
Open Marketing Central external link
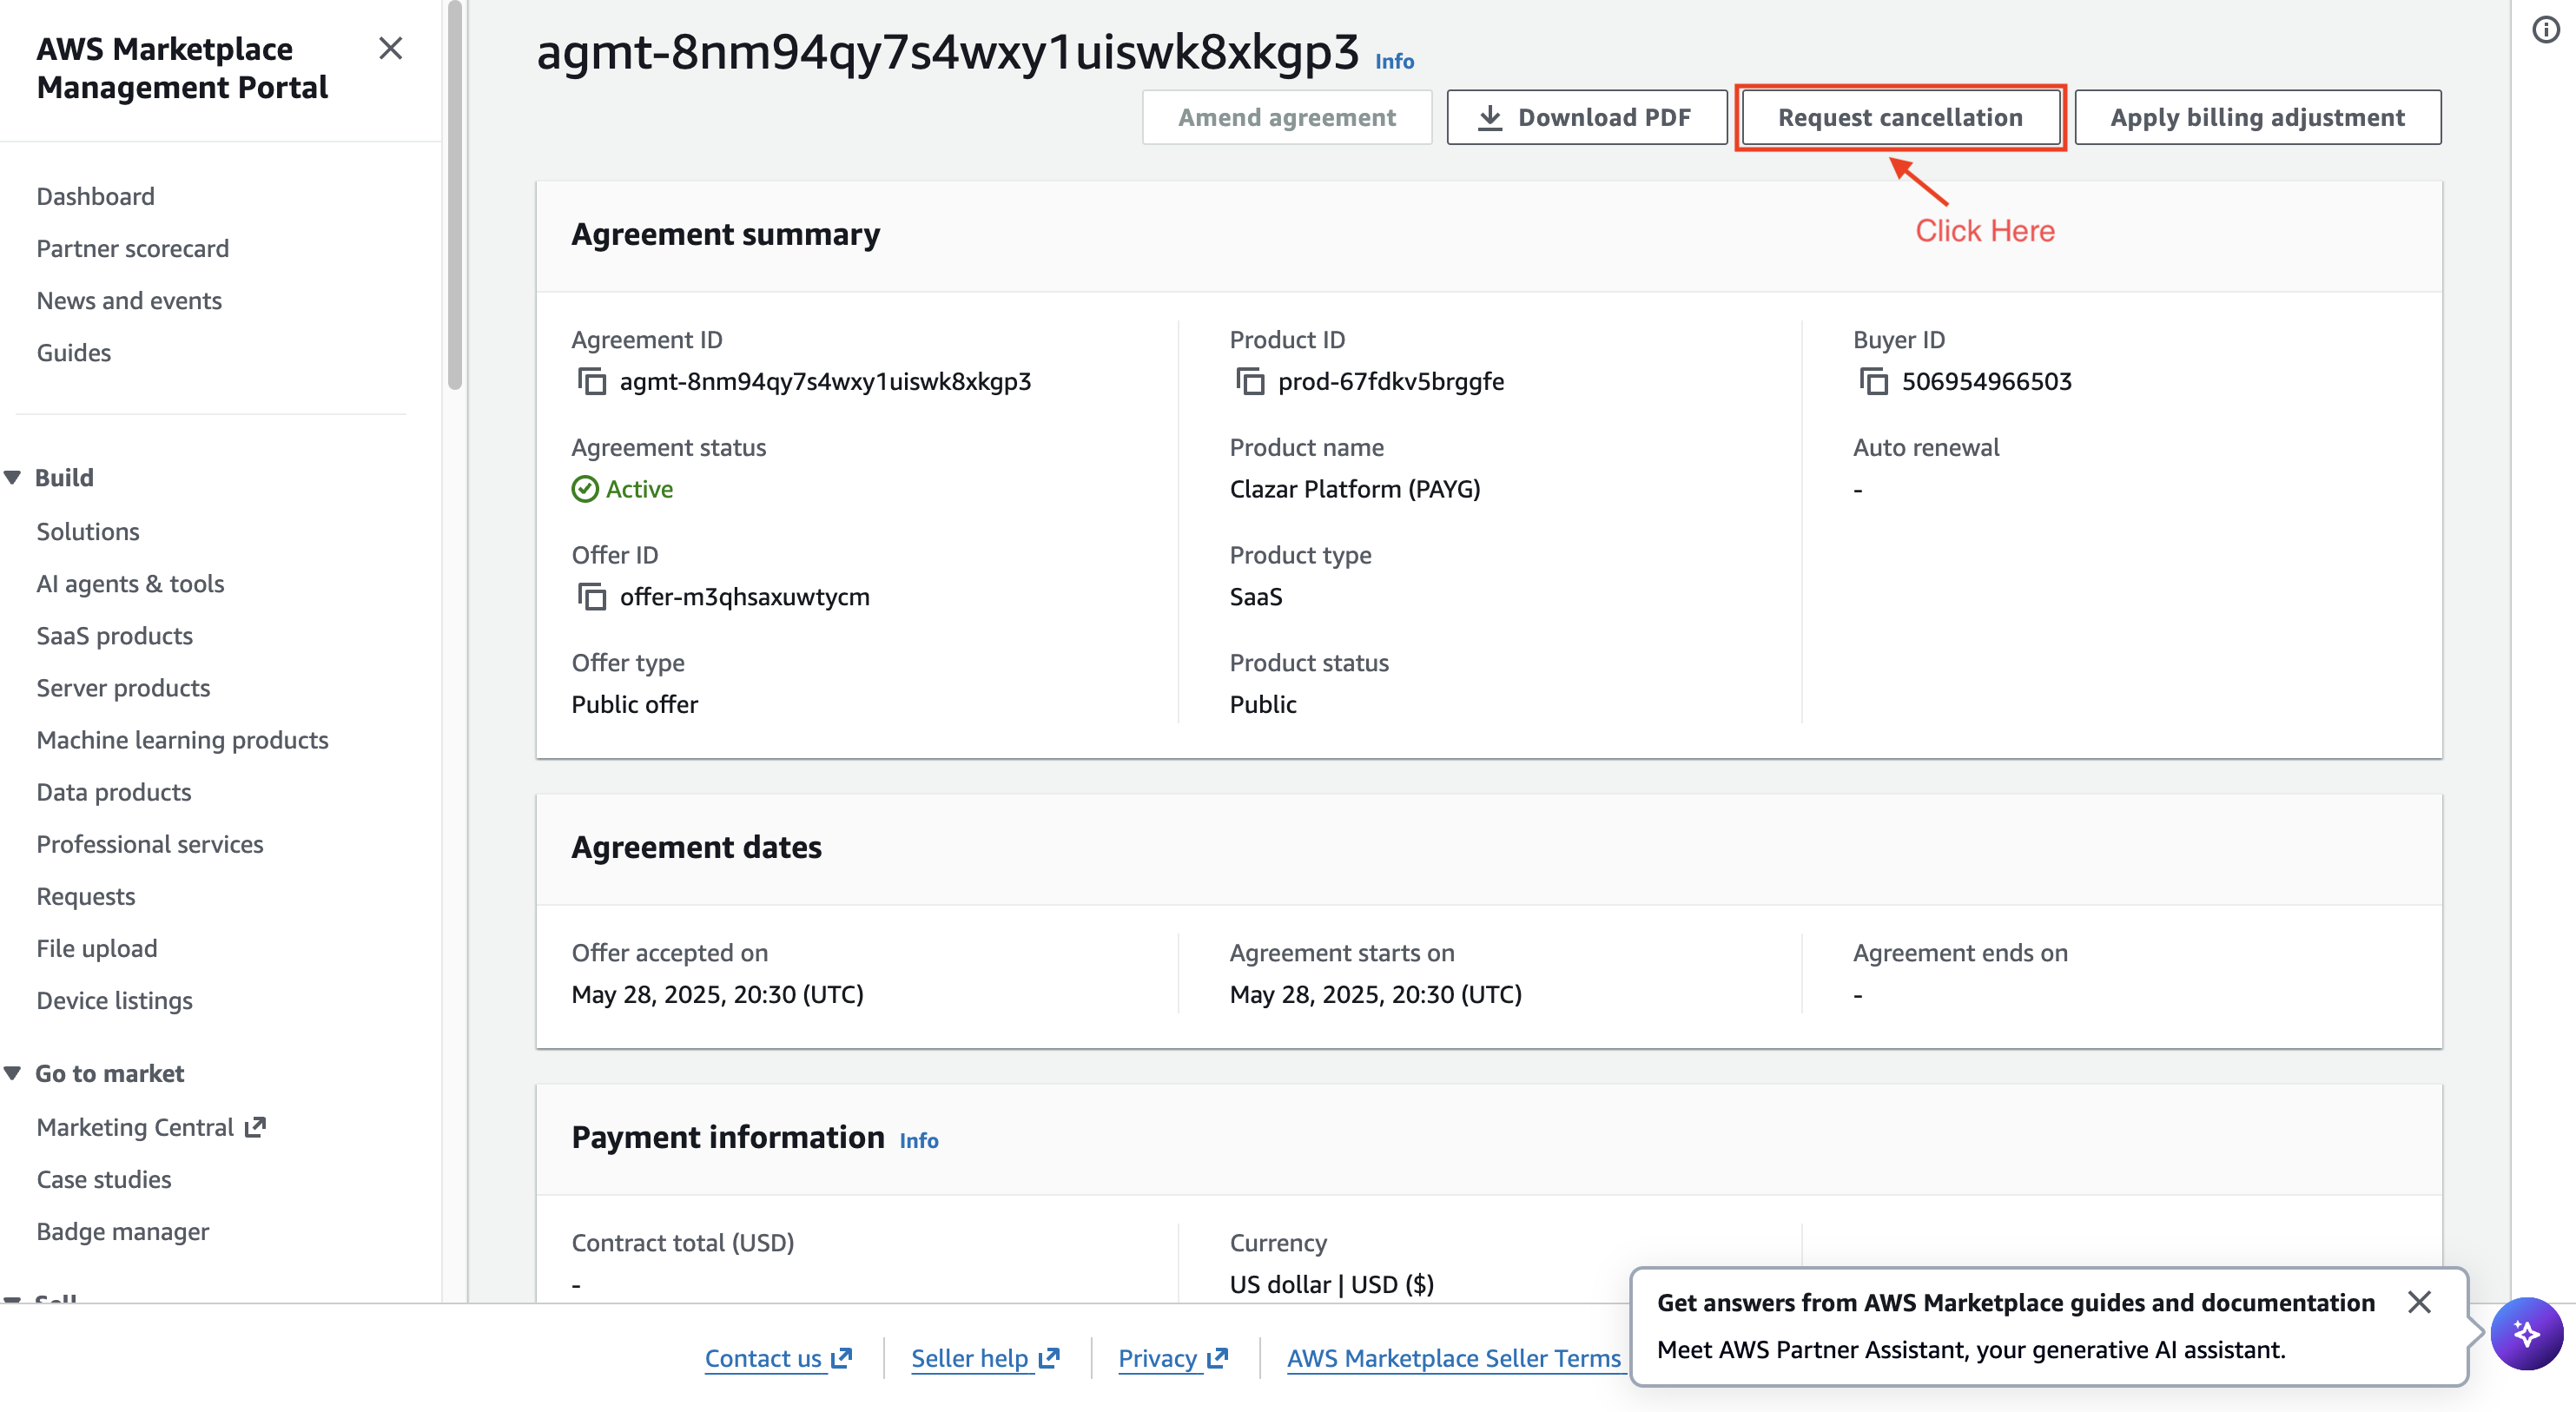151,1127
